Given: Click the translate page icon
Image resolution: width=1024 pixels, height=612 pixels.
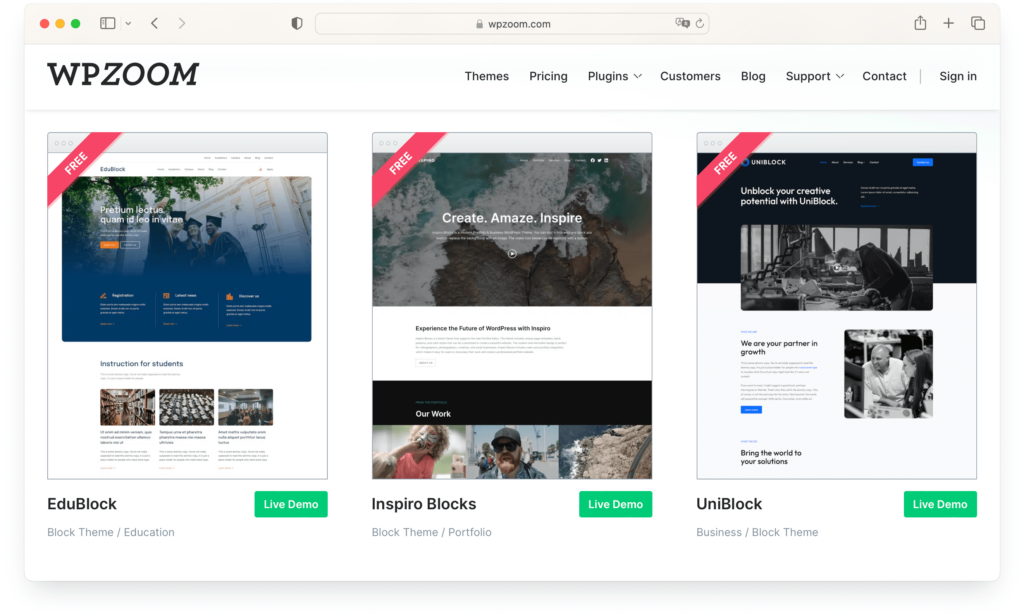Looking at the screenshot, I should 682,23.
